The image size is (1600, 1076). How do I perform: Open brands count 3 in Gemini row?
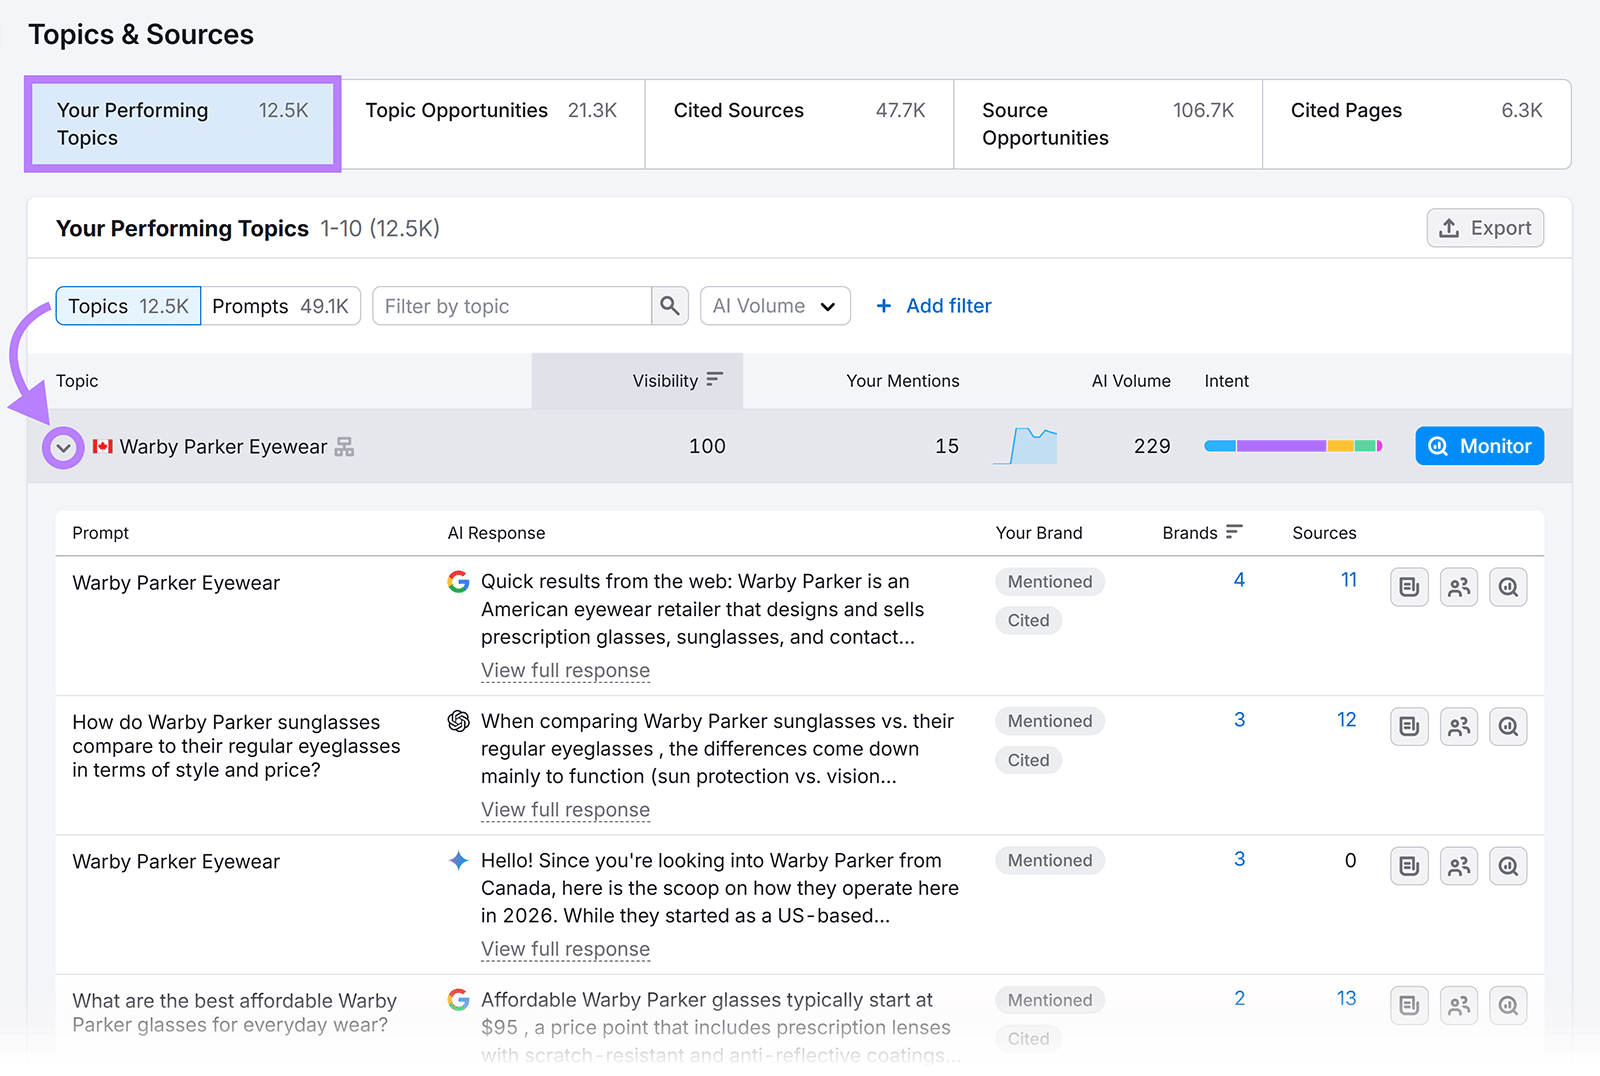(x=1239, y=859)
